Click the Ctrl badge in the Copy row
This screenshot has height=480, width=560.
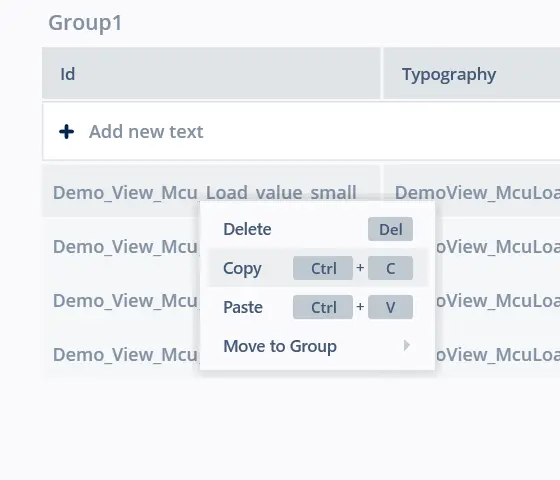pos(323,268)
